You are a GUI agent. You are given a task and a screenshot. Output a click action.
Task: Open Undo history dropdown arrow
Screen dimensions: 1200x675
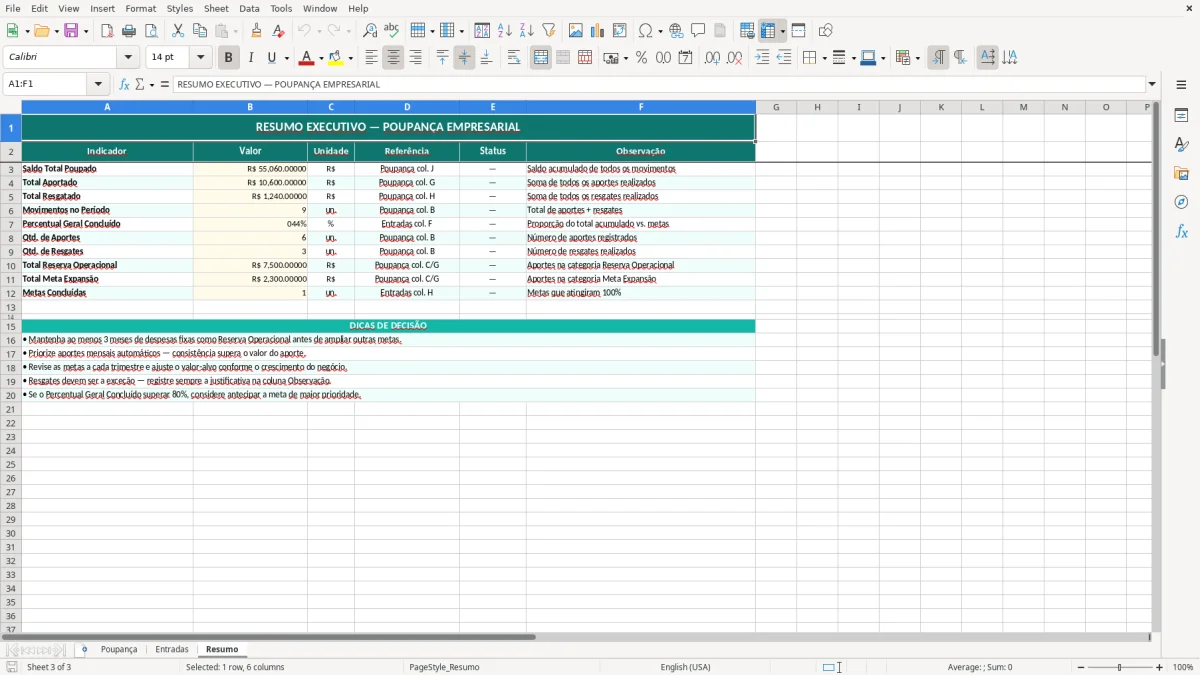320,32
